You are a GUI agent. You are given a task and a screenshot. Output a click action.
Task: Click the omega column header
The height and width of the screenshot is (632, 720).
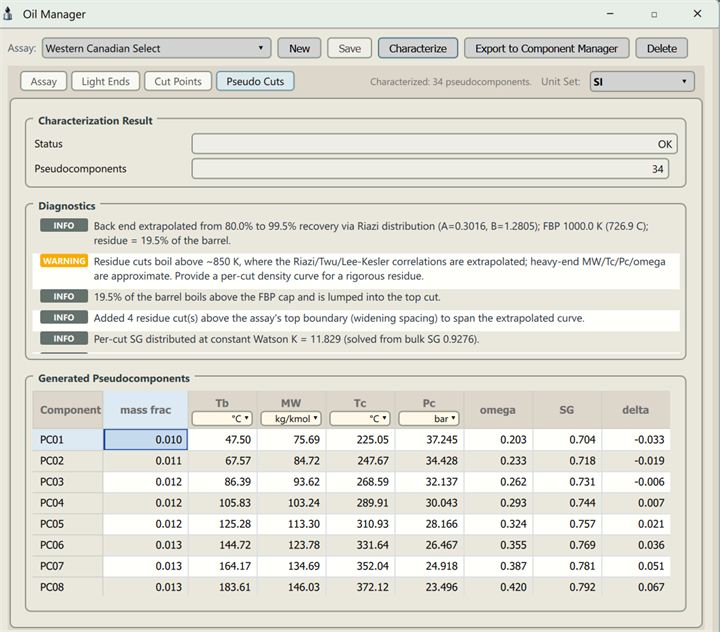coord(498,410)
